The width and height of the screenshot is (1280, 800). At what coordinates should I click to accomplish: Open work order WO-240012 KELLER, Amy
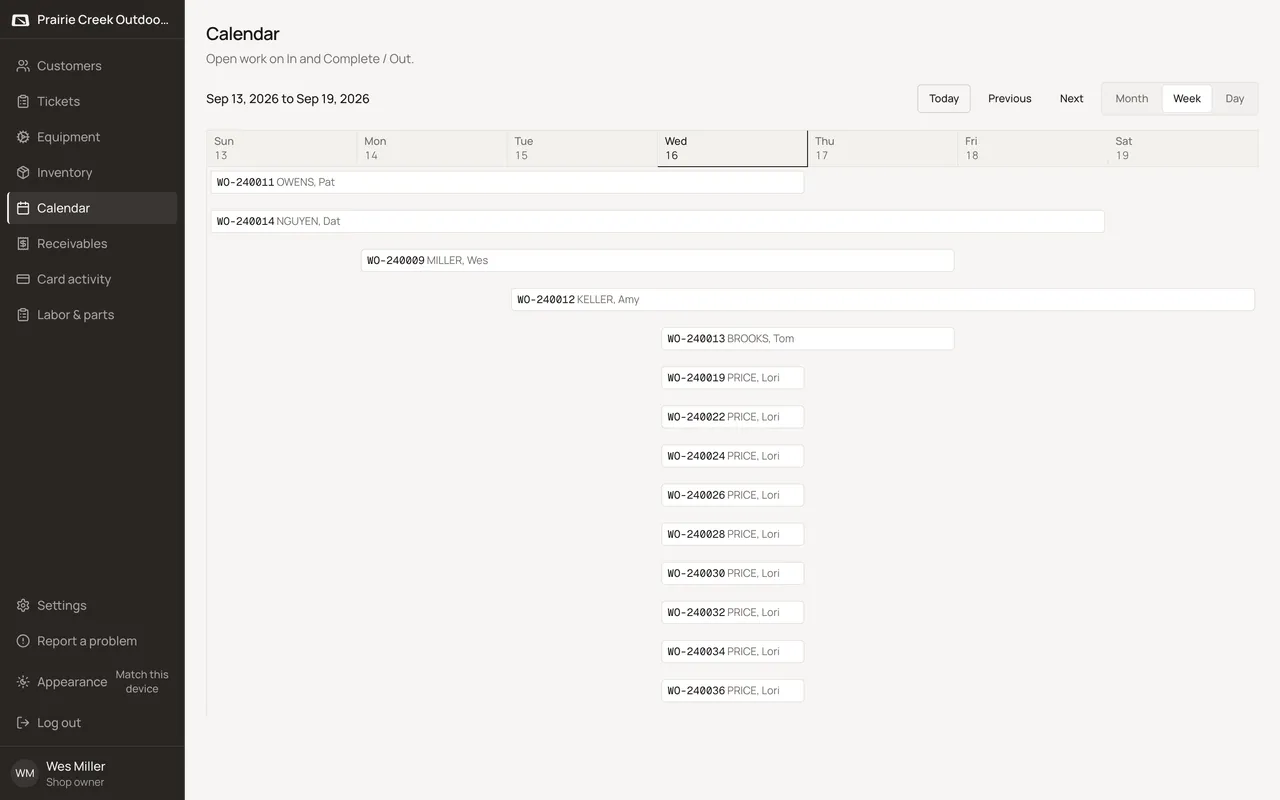[883, 299]
